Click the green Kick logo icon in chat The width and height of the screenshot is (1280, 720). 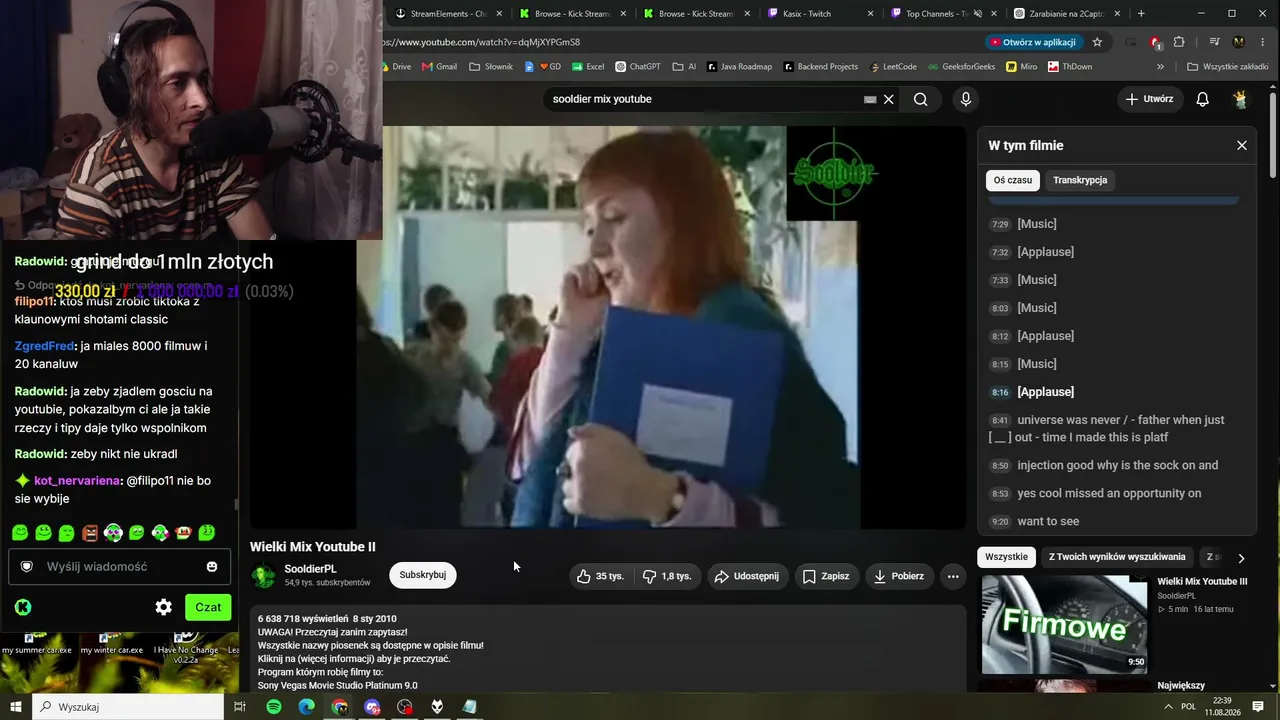[x=23, y=607]
